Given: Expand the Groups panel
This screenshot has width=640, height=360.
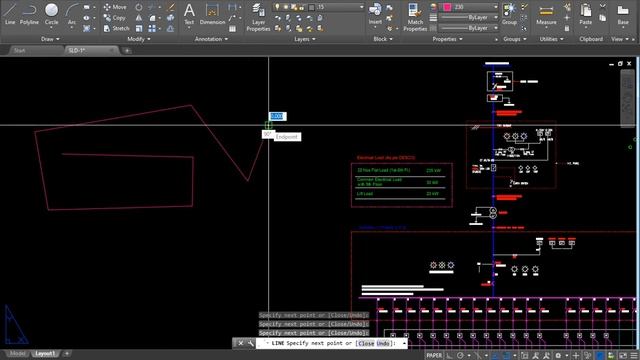Looking at the screenshot, I should point(515,39).
